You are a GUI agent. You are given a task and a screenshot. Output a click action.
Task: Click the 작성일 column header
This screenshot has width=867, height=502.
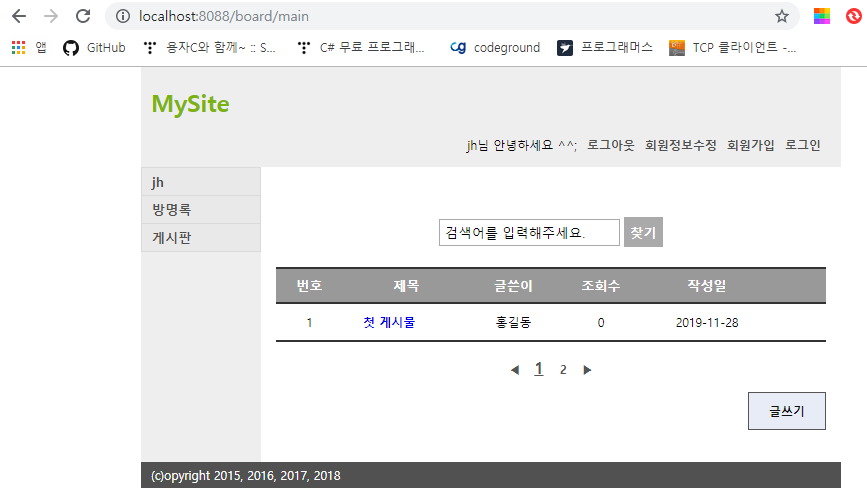pos(707,285)
